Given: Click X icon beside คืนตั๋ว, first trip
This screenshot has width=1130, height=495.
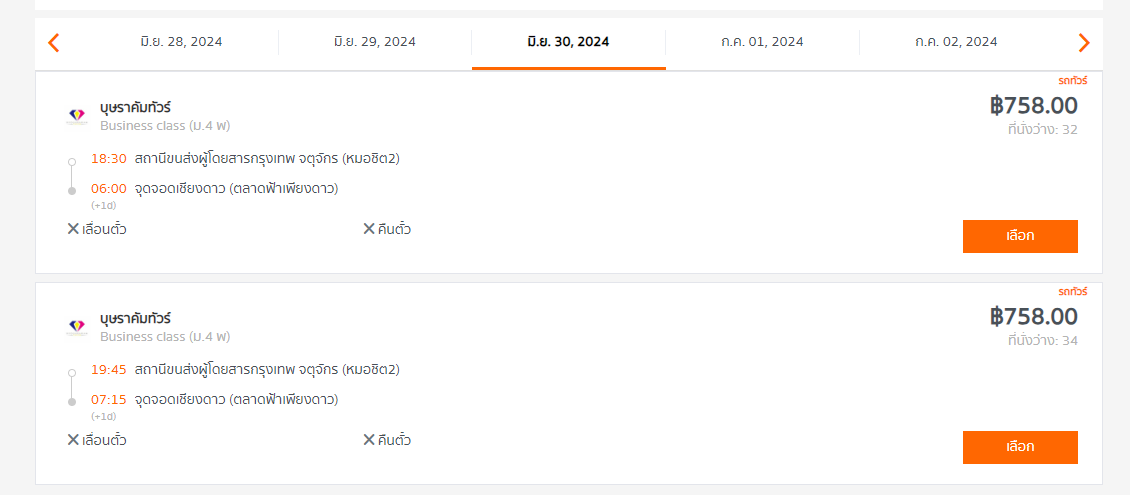Looking at the screenshot, I should click(369, 229).
